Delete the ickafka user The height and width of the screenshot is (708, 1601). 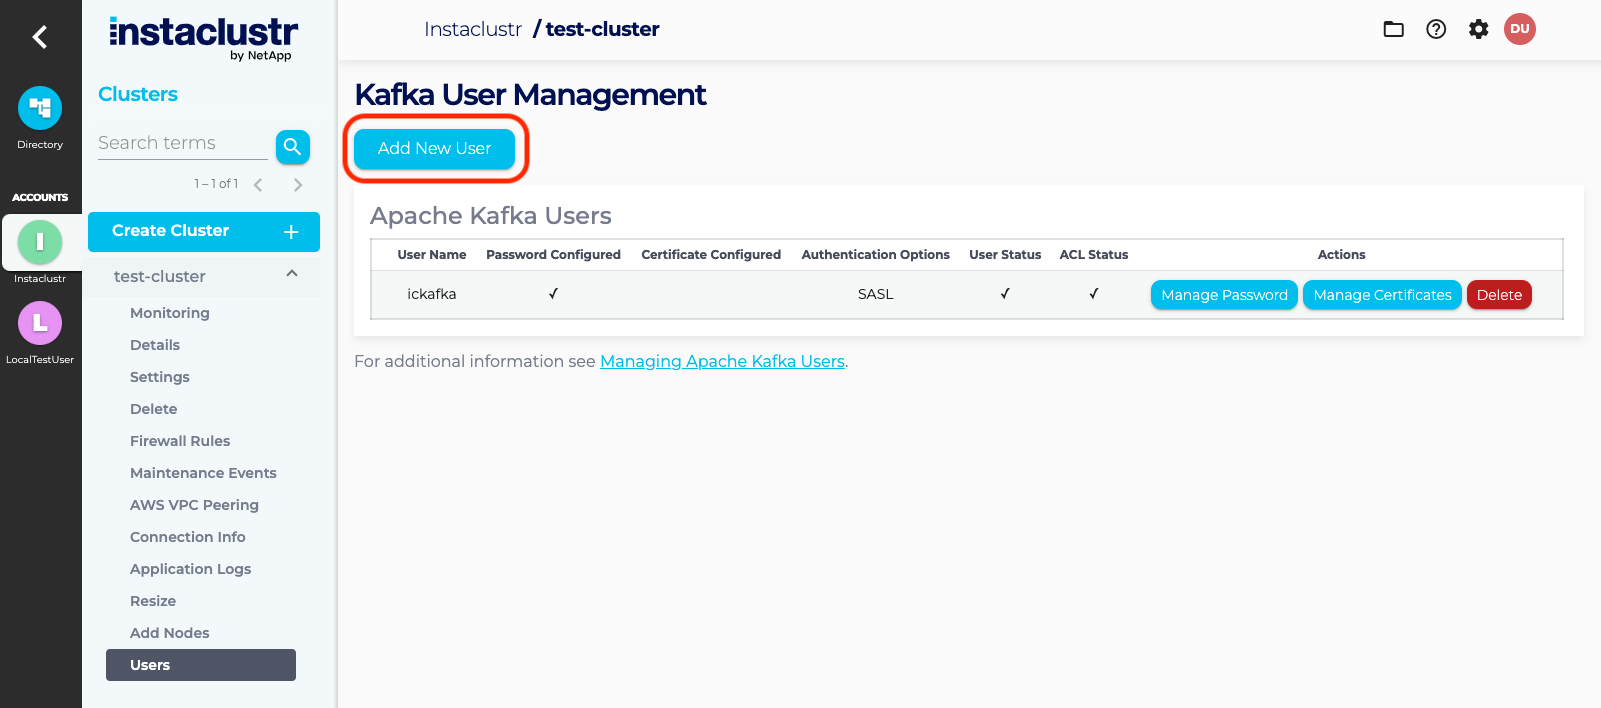[x=1498, y=295]
